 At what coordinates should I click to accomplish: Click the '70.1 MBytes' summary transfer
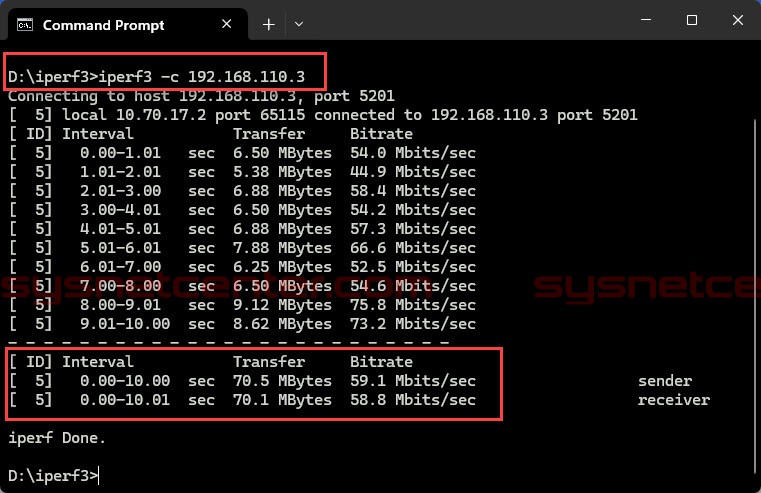(x=282, y=399)
